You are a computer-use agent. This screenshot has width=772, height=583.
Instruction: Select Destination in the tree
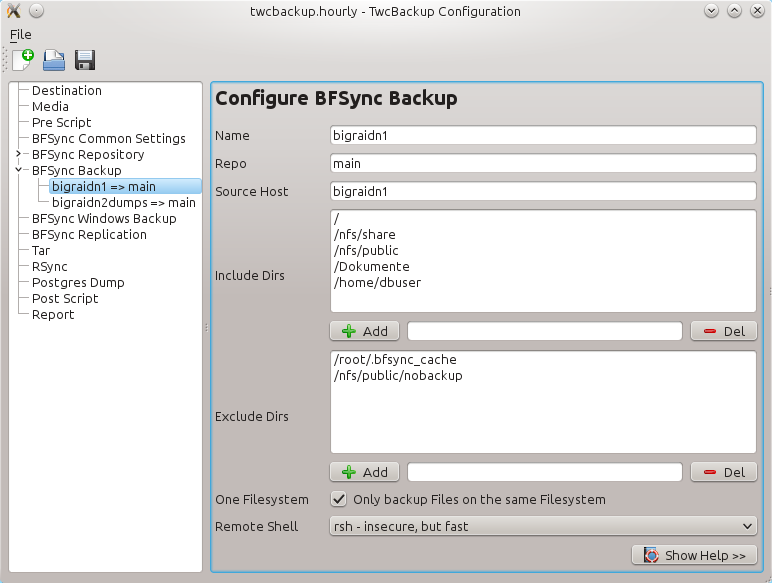66,91
